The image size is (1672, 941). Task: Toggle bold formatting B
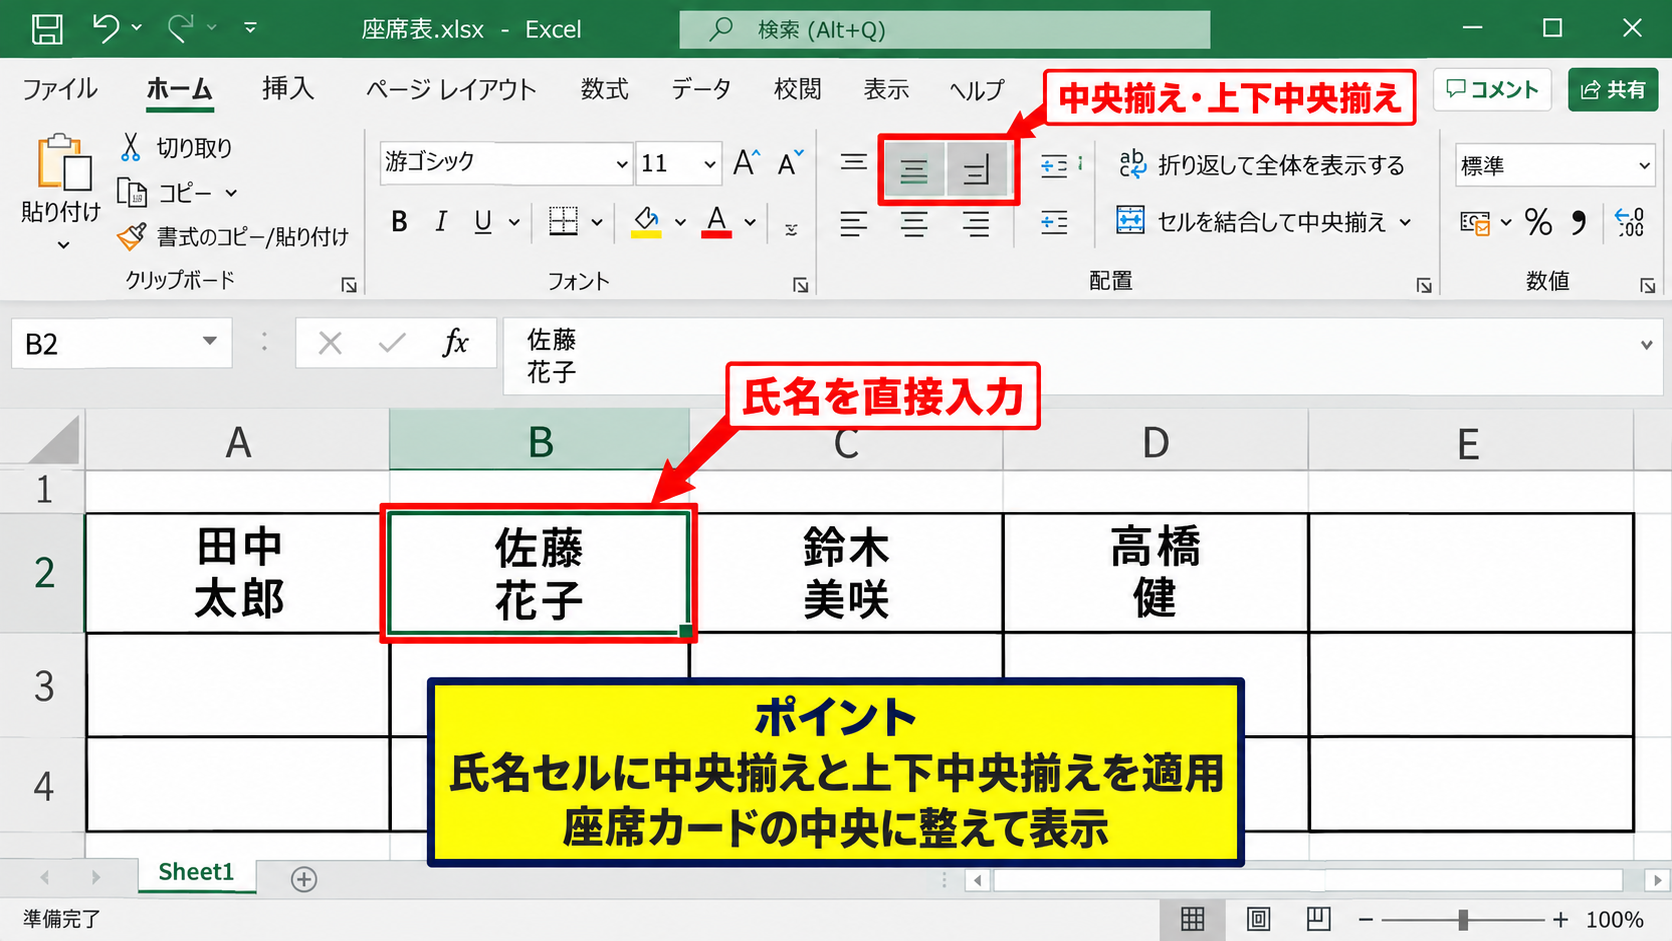click(x=399, y=222)
